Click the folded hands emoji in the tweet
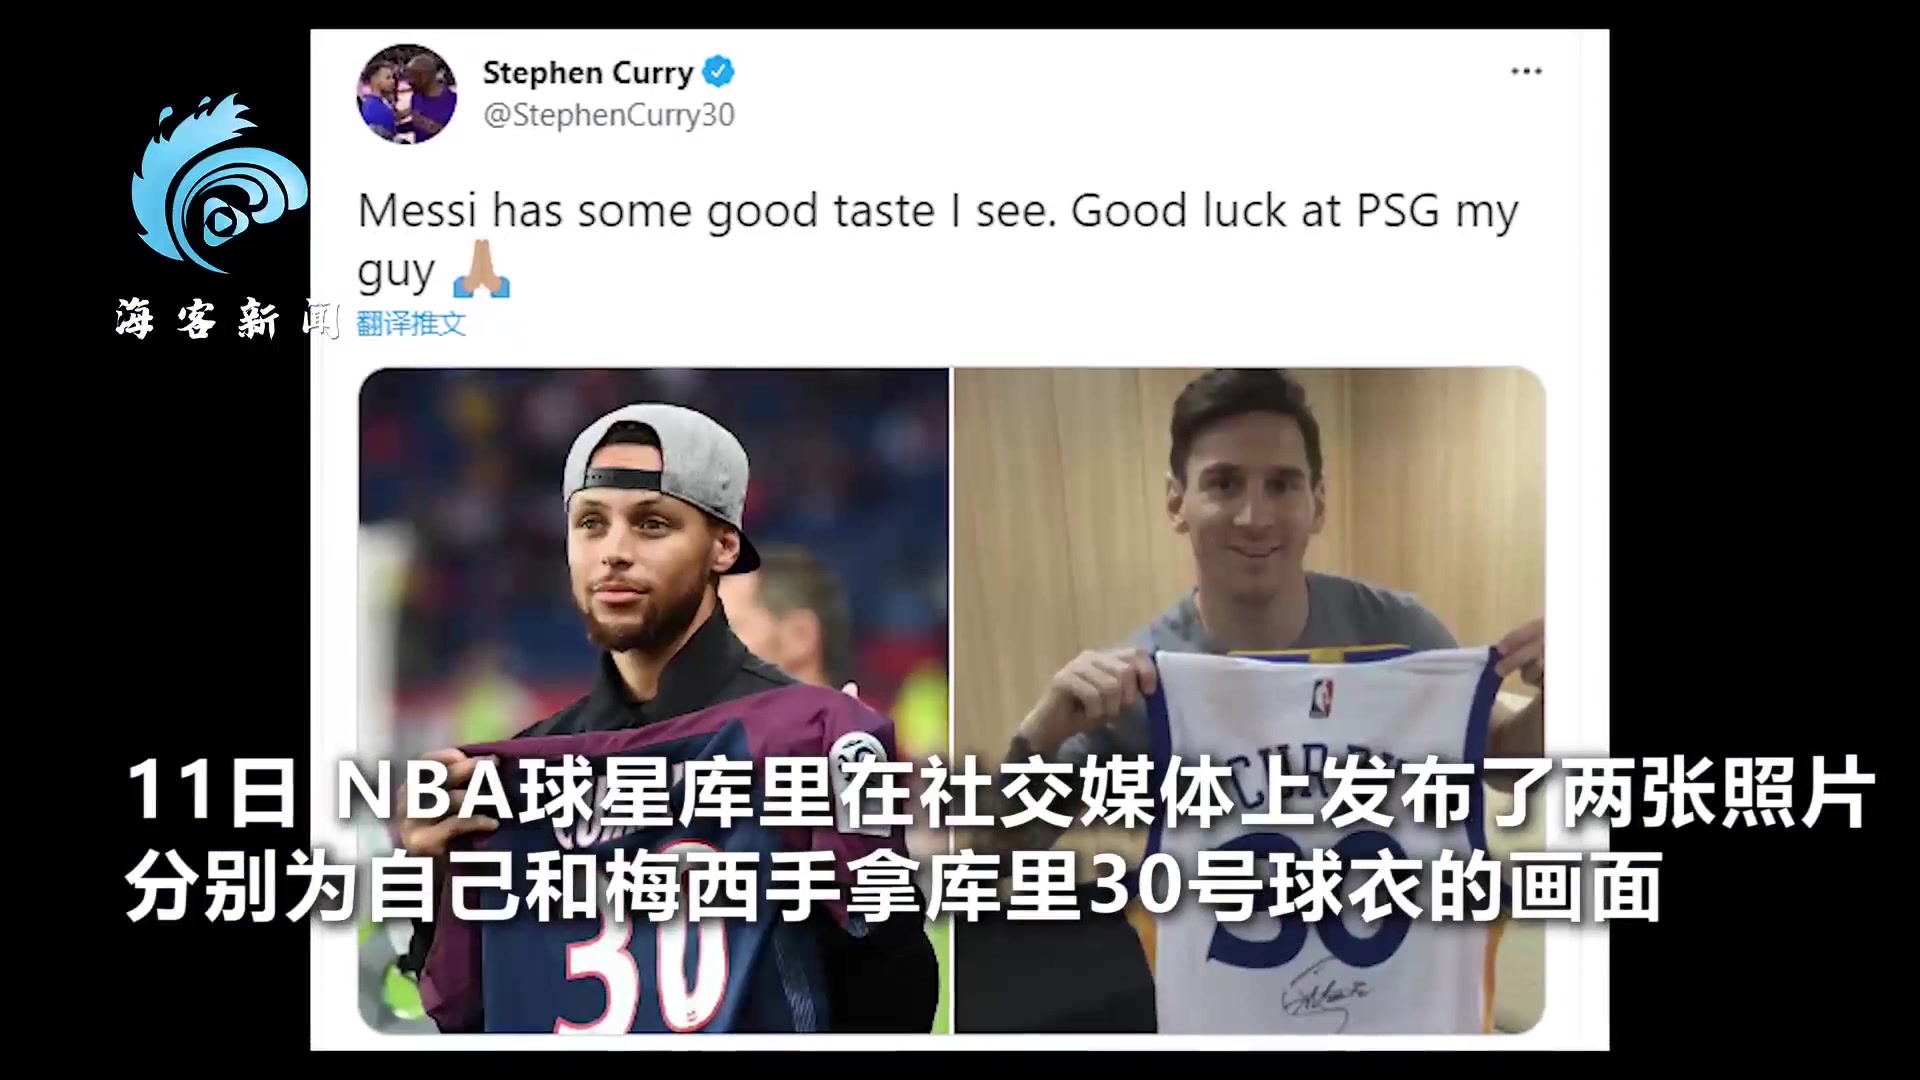Screen dimensions: 1920x1080 click(481, 269)
